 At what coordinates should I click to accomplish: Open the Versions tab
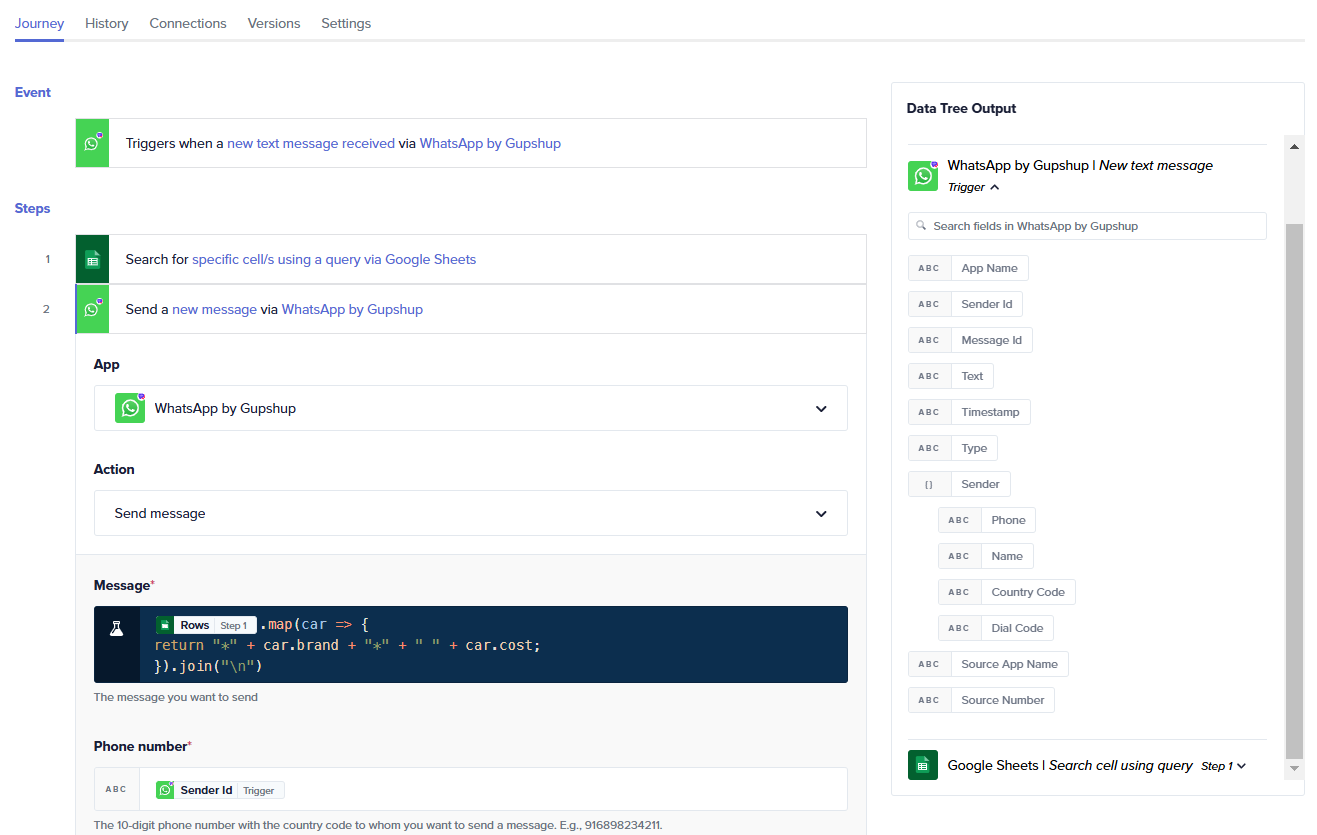pyautogui.click(x=274, y=23)
